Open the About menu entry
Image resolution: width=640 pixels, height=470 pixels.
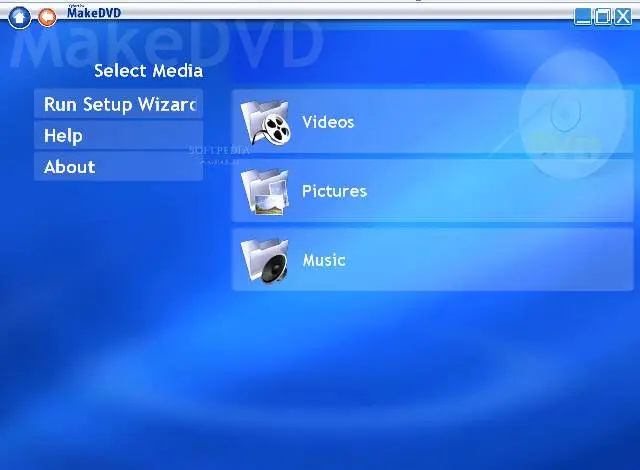[118, 167]
